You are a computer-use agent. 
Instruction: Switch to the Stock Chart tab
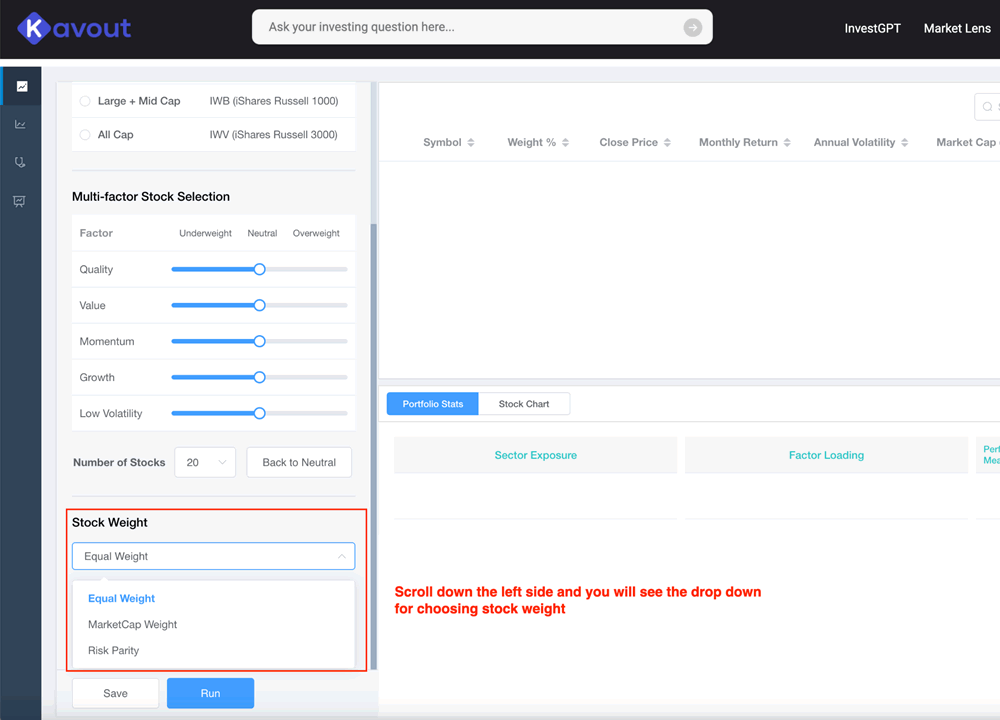click(x=524, y=404)
